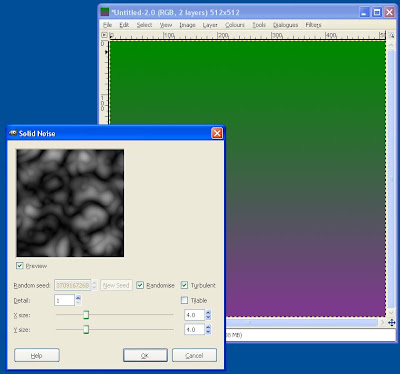Image resolution: width=400 pixels, height=374 pixels.
Task: Click the Y size value field
Action: point(194,330)
